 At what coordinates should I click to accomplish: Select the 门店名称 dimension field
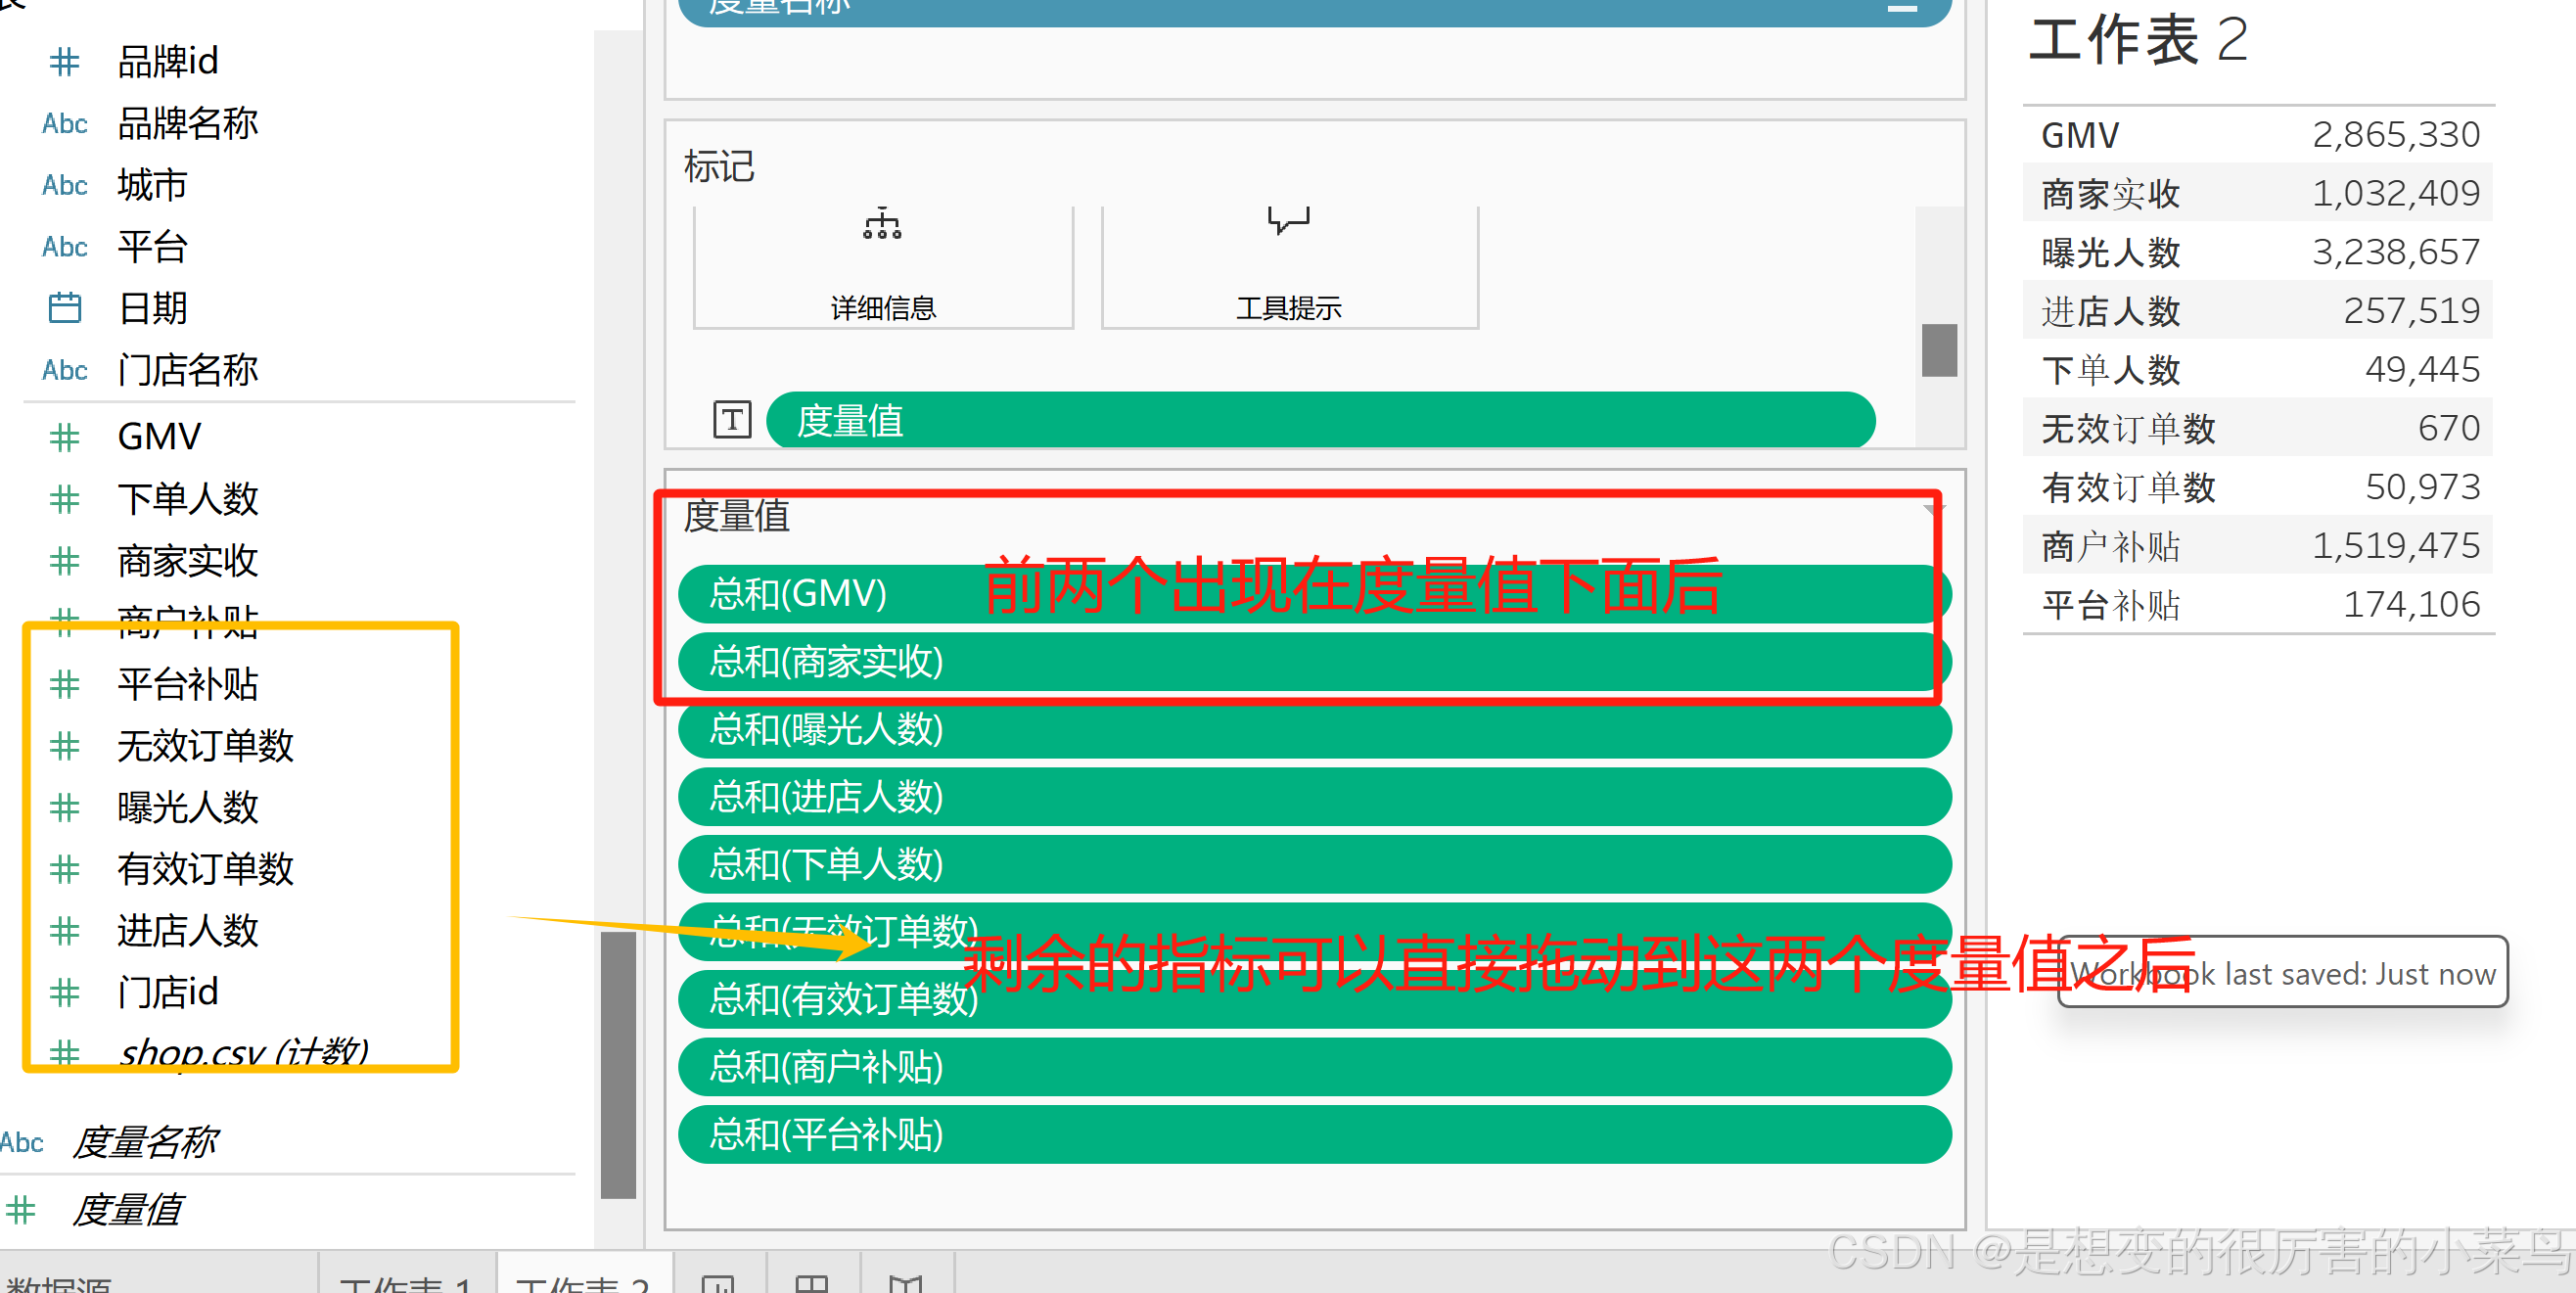coord(187,371)
